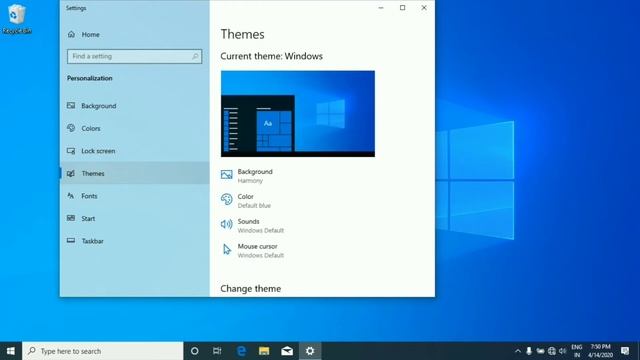This screenshot has height=360, width=640.
Task: Show hidden system tray icons
Action: pos(518,351)
